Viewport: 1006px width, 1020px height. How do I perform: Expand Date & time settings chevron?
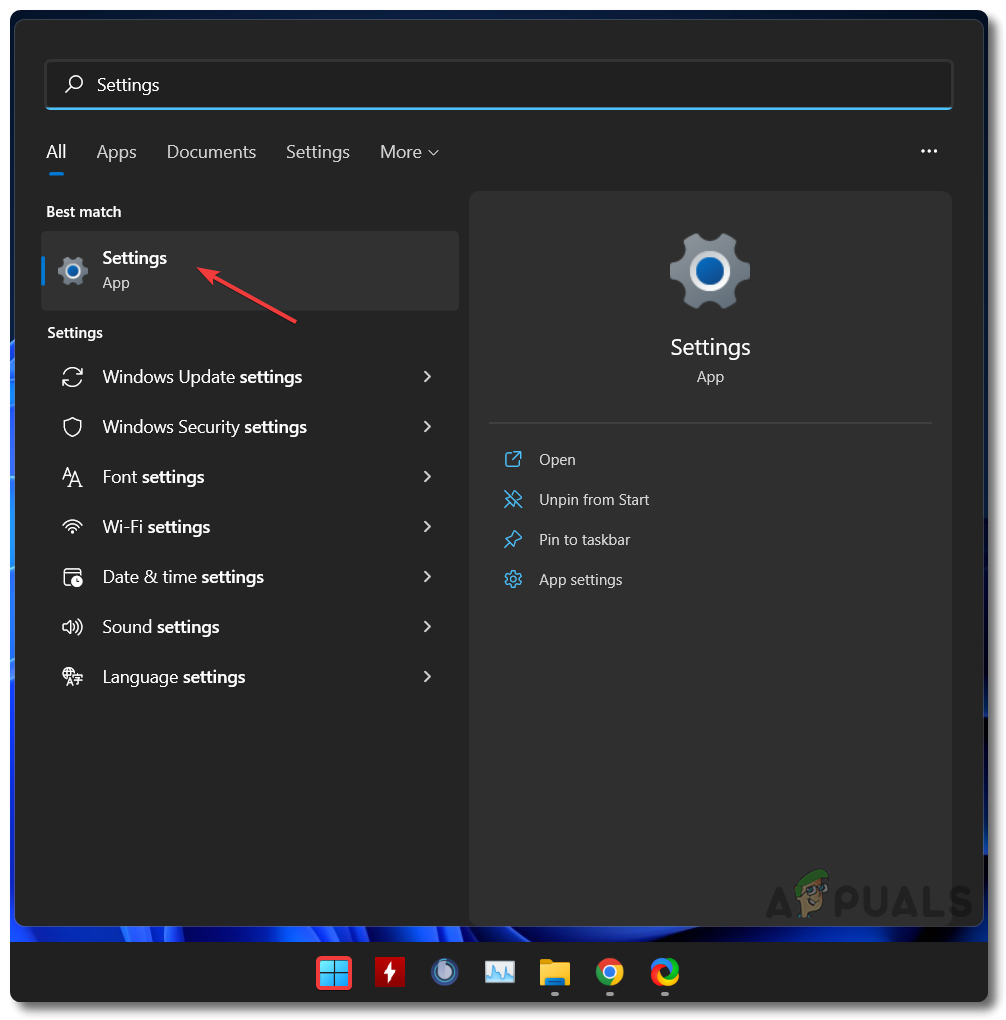coord(427,577)
